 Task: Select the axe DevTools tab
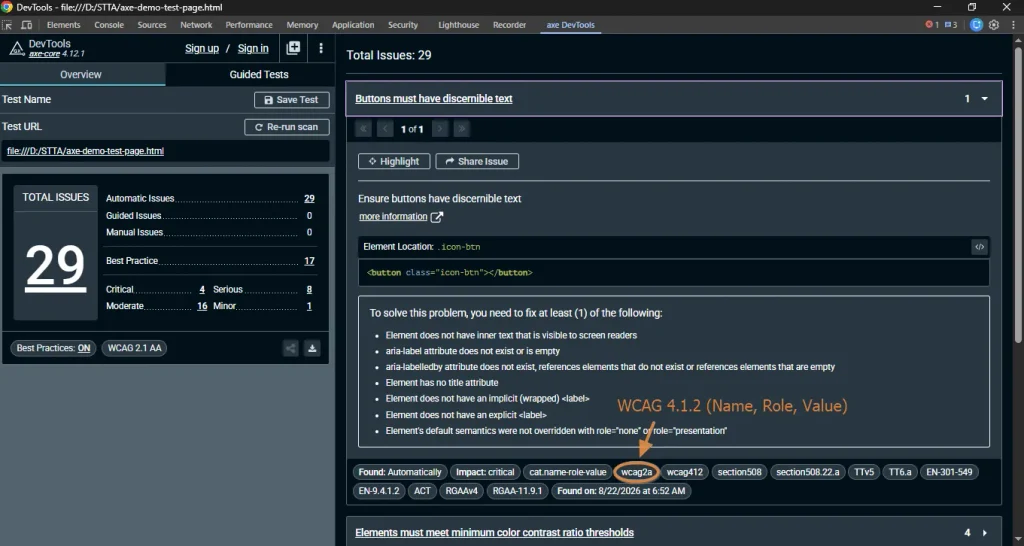pos(571,25)
